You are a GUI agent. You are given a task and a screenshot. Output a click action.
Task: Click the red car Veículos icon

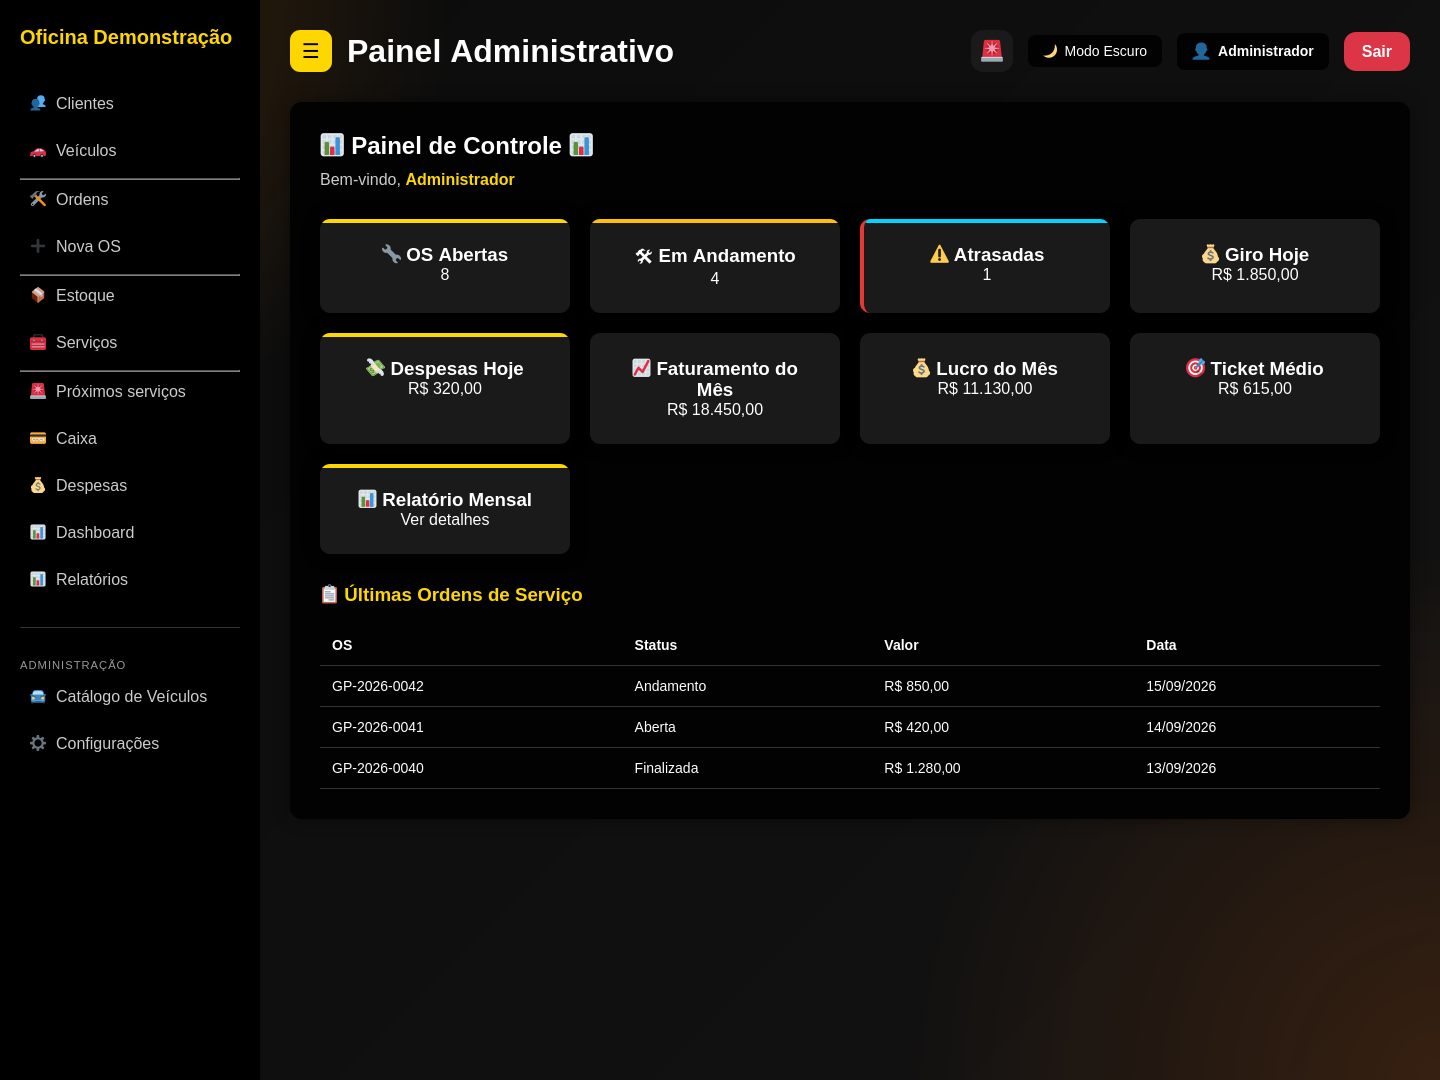click(38, 150)
